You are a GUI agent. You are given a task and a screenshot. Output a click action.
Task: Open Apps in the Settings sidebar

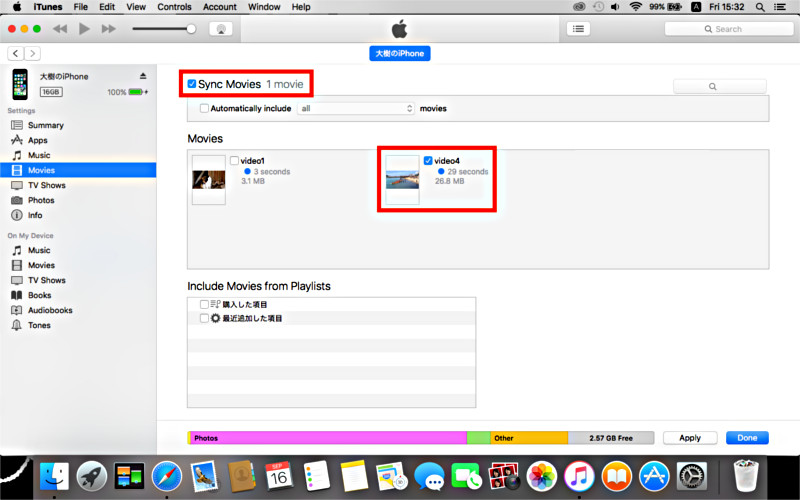[x=37, y=140]
